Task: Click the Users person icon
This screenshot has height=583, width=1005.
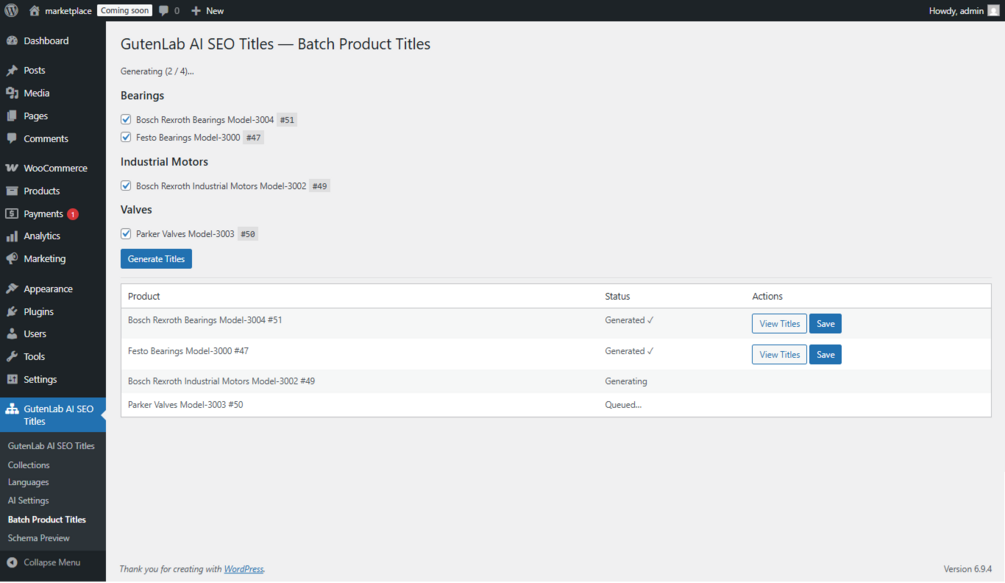Action: click(12, 334)
